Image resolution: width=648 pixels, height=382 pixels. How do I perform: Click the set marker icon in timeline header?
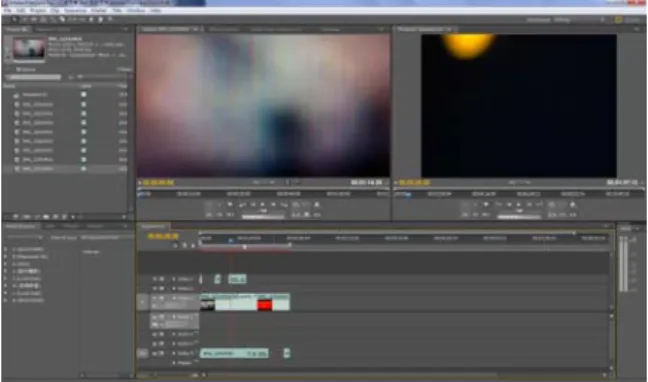click(193, 246)
